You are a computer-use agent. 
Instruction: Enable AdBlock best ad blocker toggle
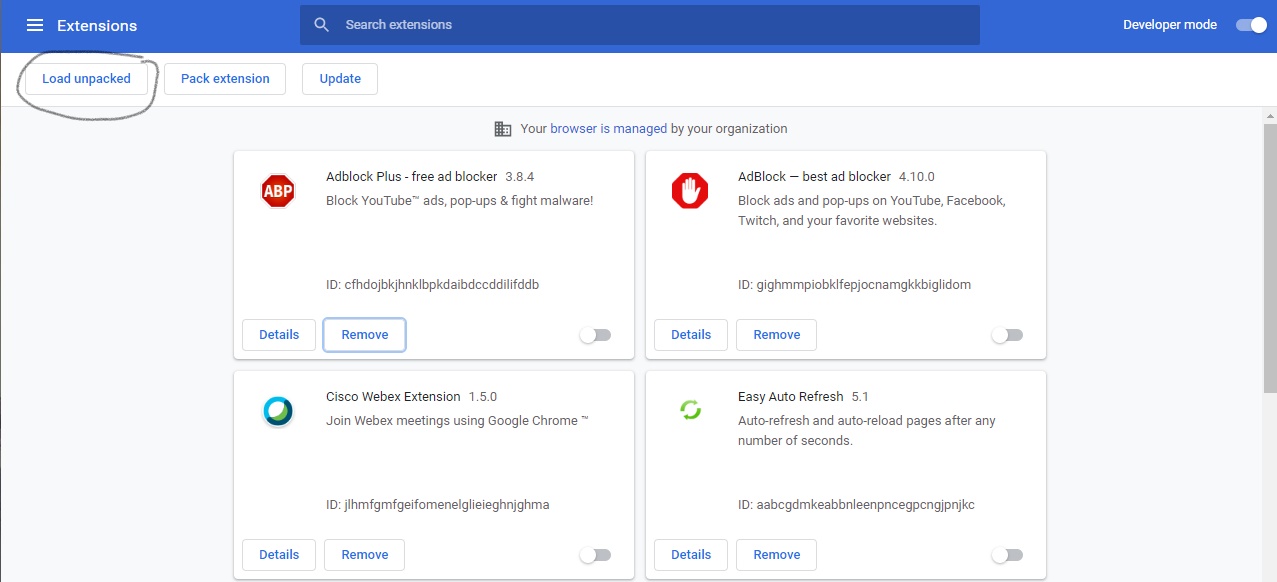coord(1007,335)
